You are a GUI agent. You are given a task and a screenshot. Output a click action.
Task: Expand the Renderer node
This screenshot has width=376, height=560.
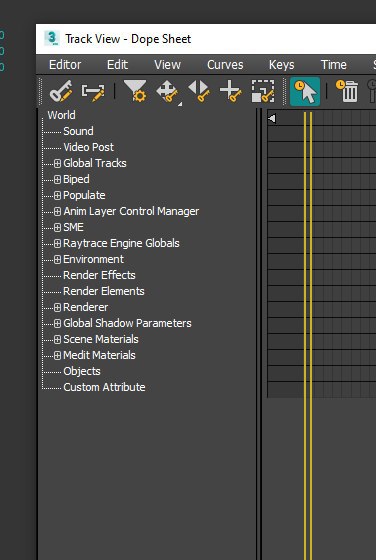click(57, 308)
